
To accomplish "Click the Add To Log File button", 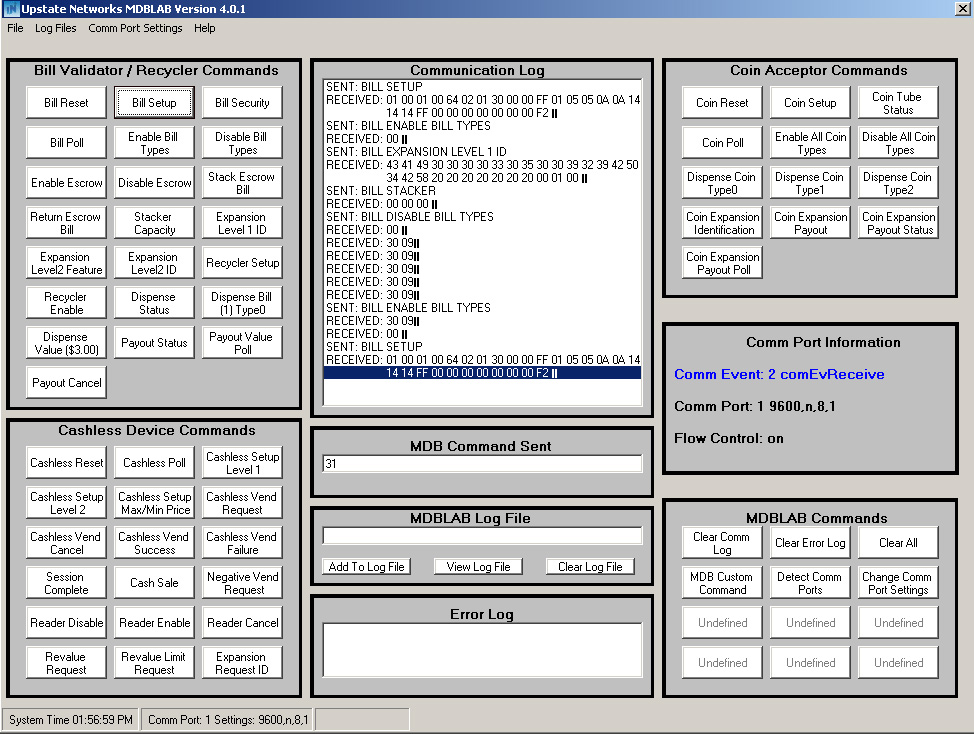I will point(366,566).
